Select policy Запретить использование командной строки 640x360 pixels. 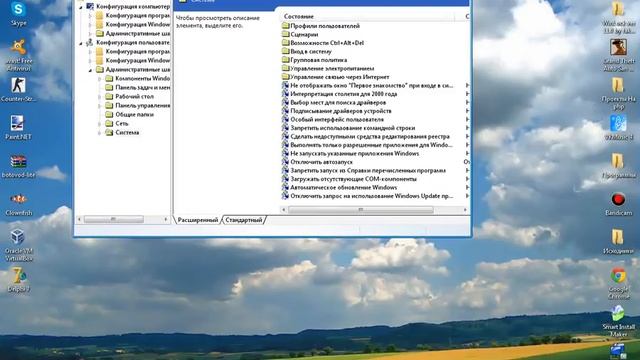(x=349, y=128)
